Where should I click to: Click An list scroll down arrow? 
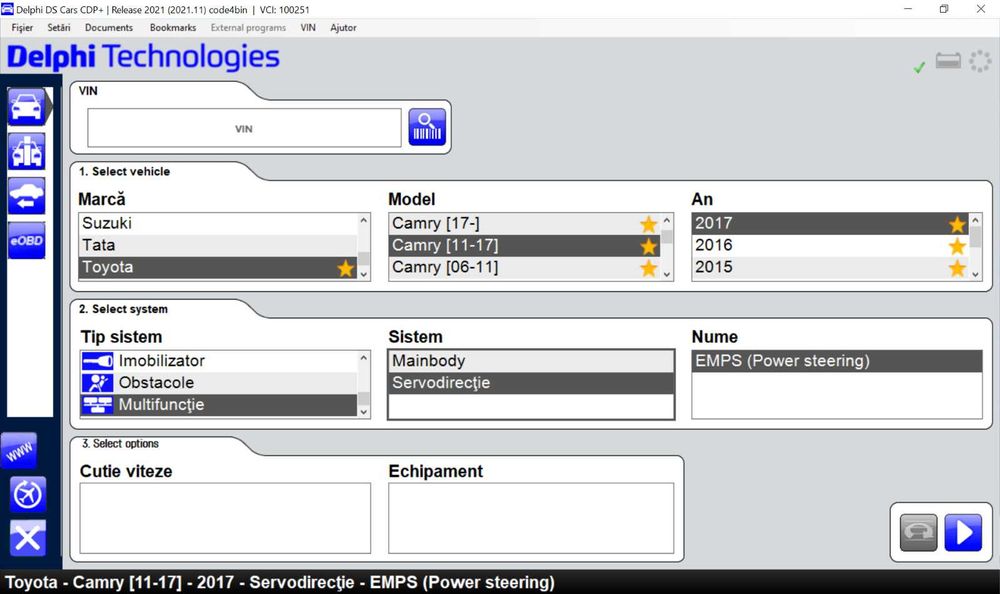tap(975, 274)
